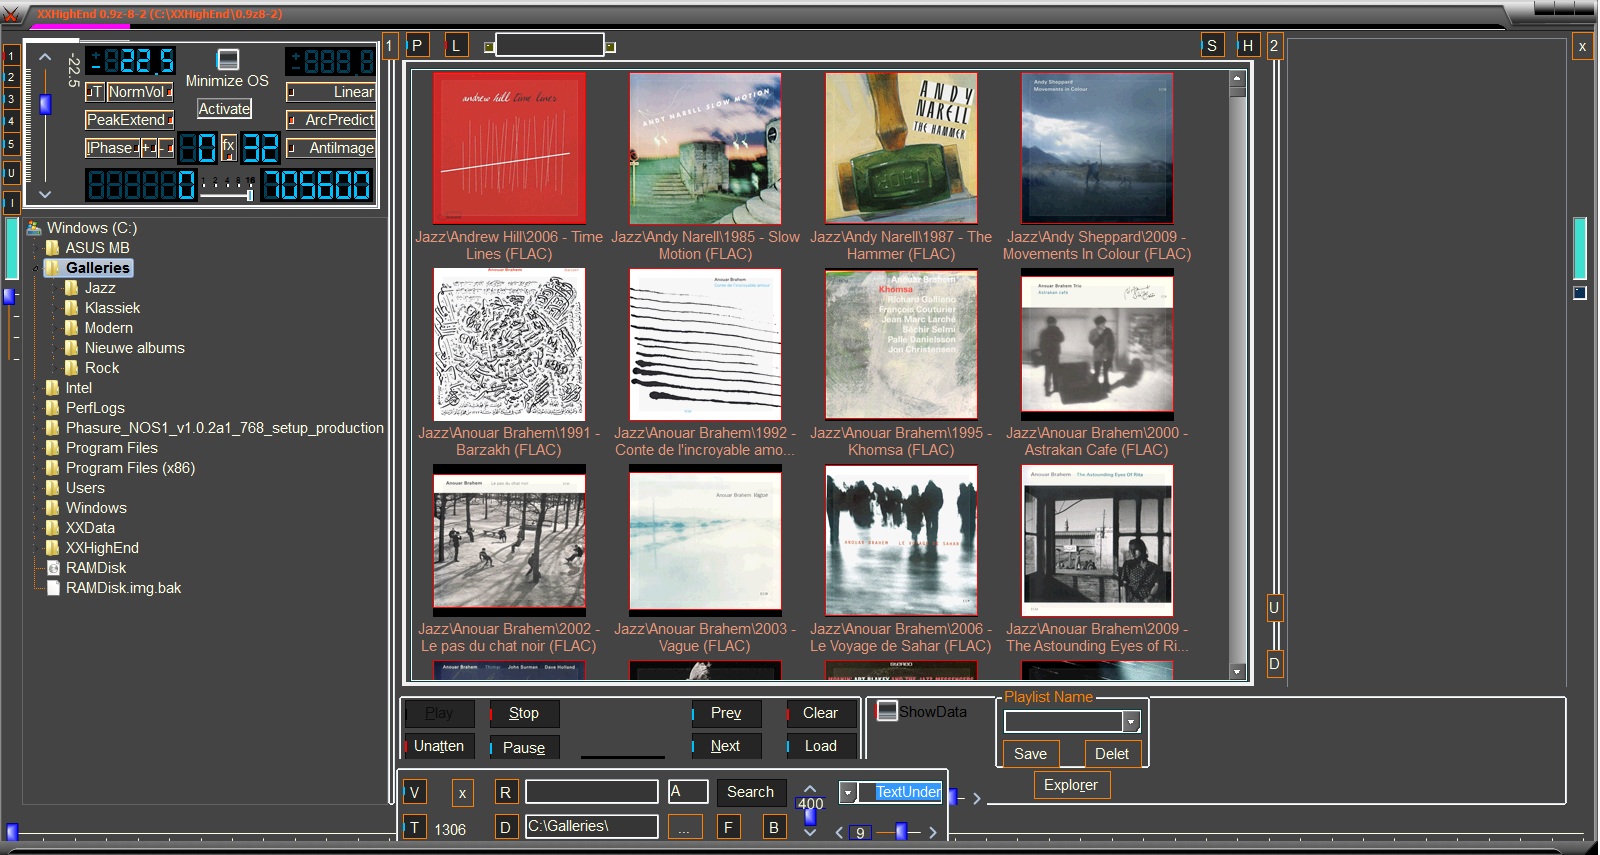This screenshot has height=855, width=1600.
Task: Click the XXHighEnd logo in the title bar
Action: 12,14
